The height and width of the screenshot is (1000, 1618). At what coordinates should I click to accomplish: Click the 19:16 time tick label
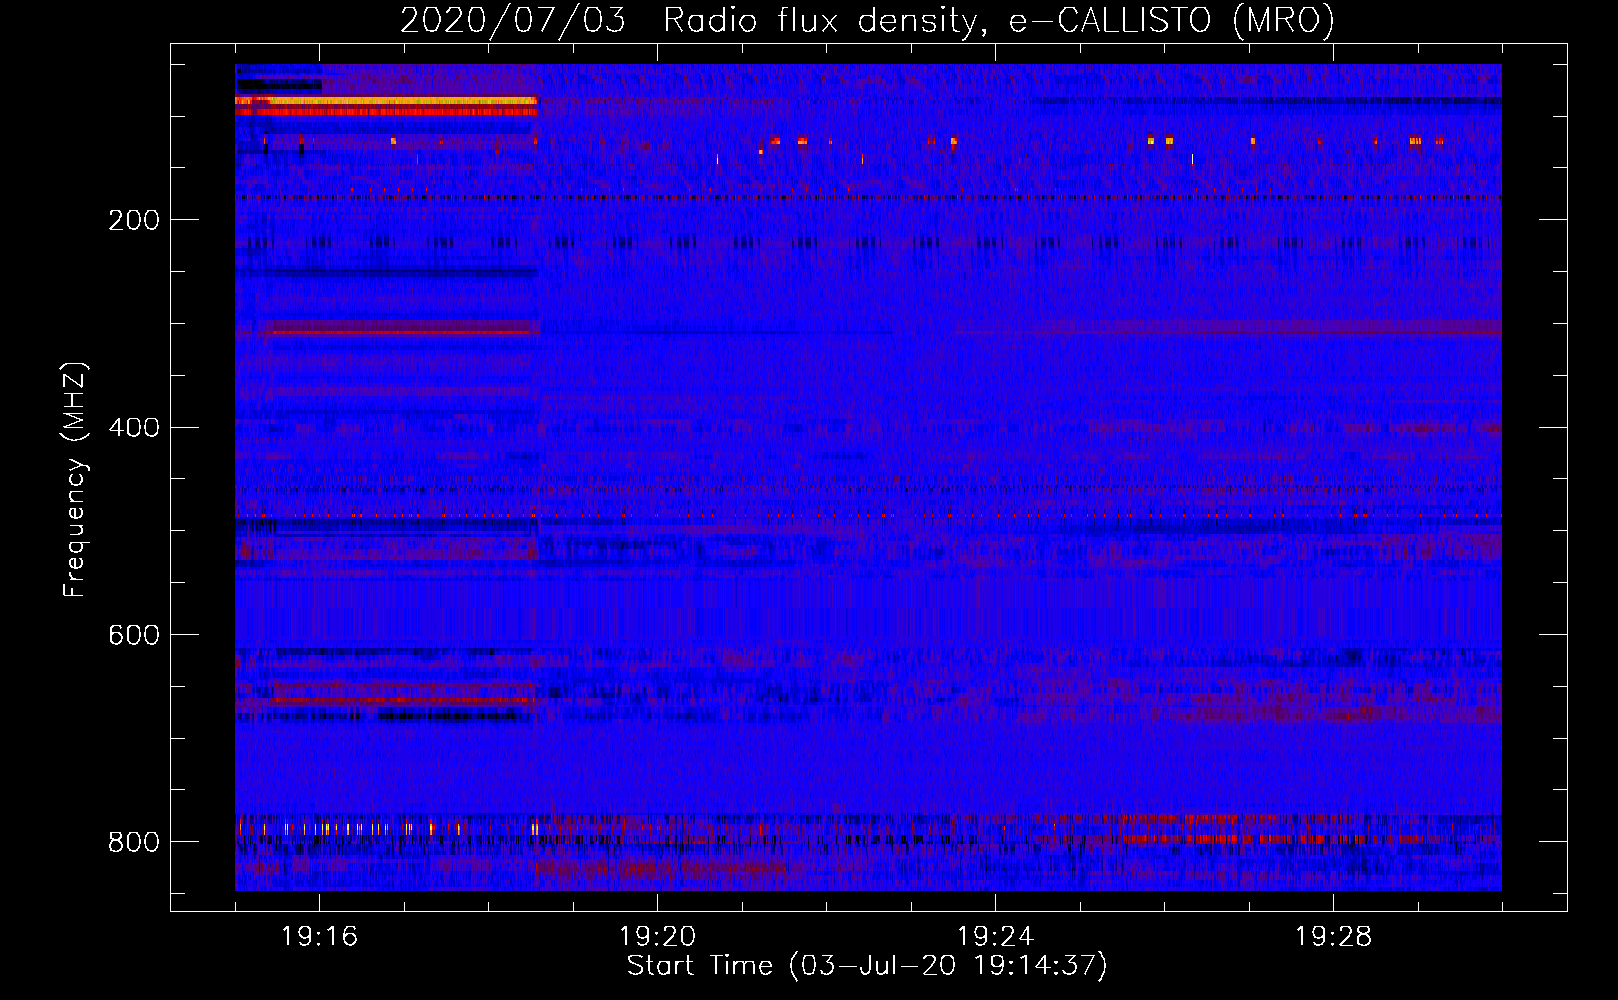[319, 937]
